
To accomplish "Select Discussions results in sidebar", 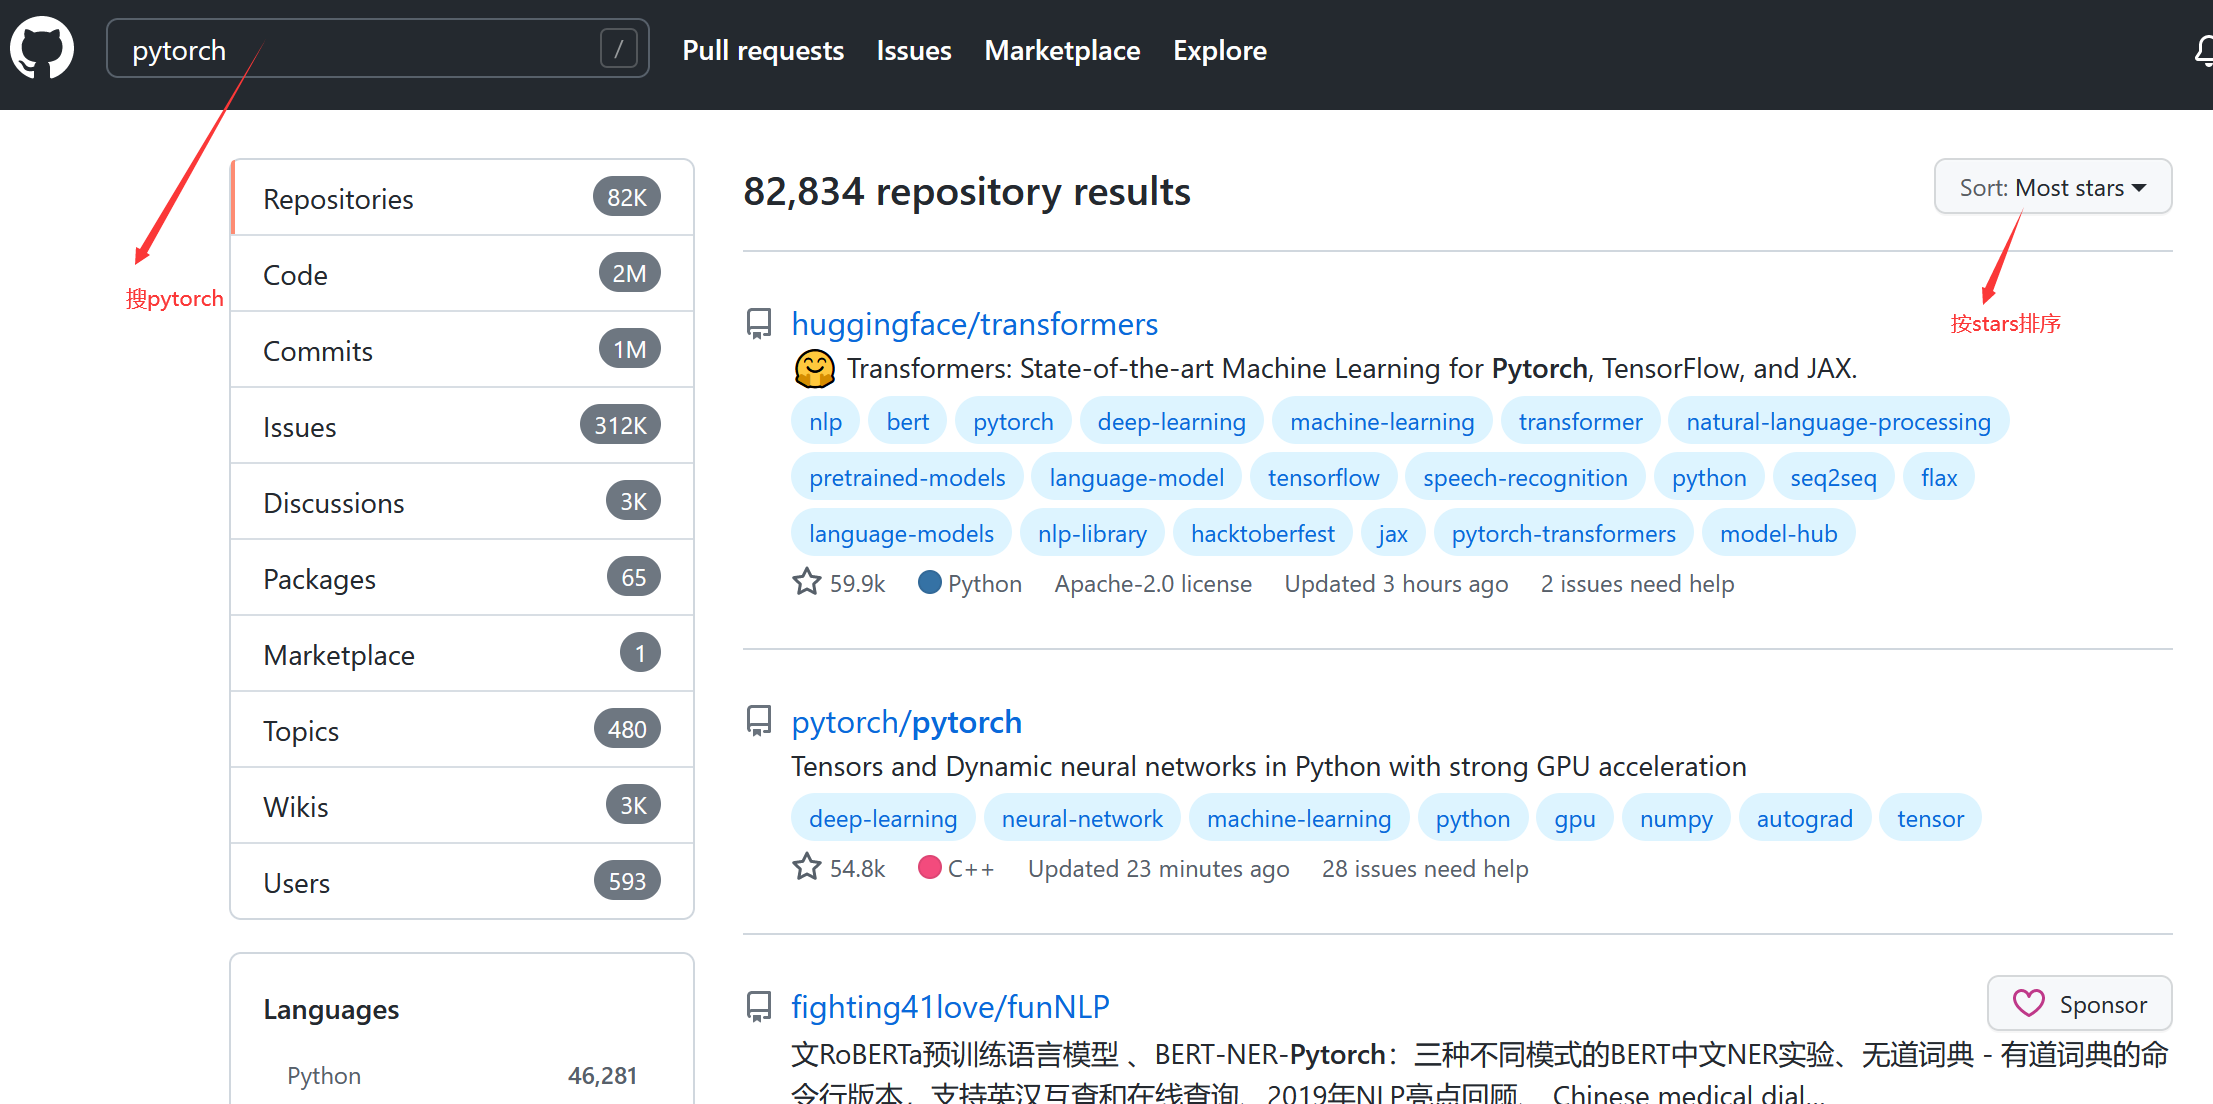I will 462,502.
